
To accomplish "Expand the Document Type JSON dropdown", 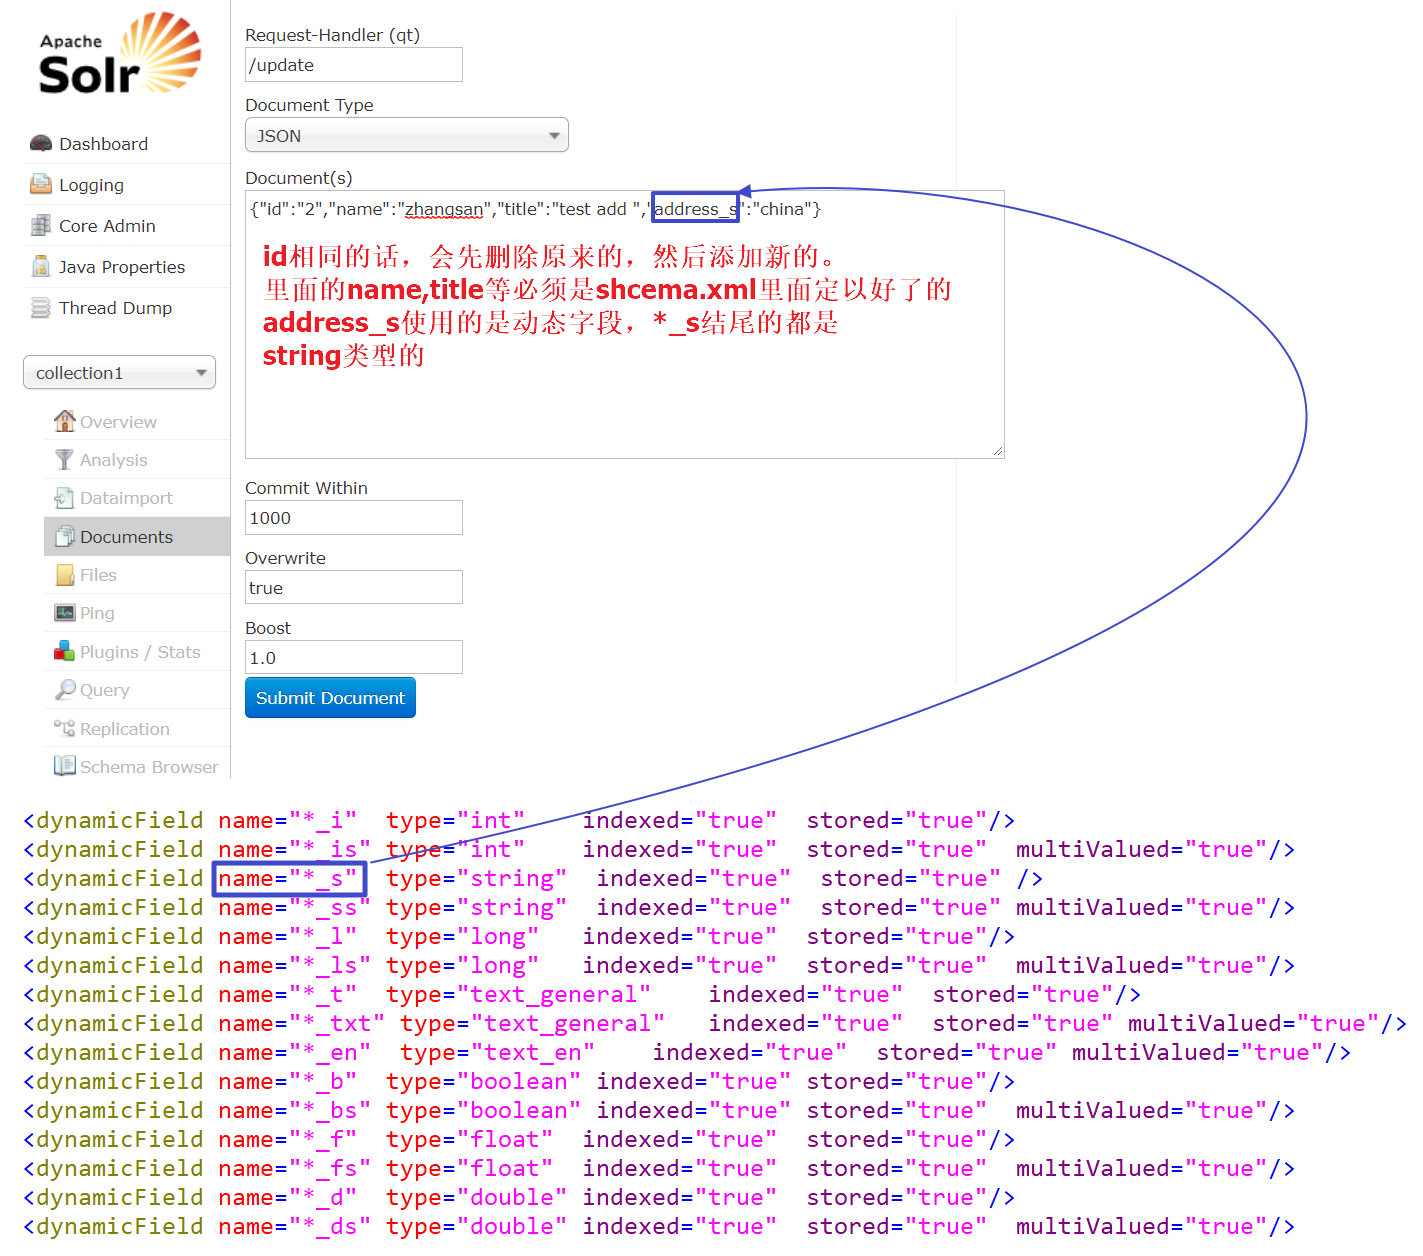I will click(406, 135).
